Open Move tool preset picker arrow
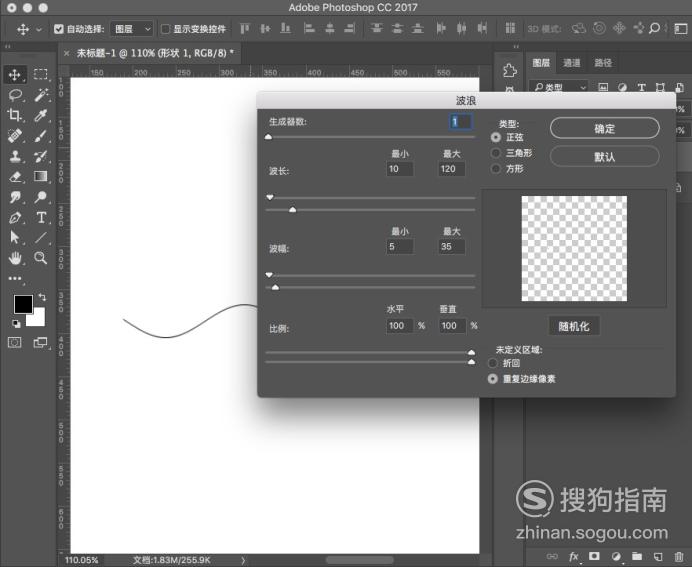Screen dimensions: 692x567 pos(39,30)
